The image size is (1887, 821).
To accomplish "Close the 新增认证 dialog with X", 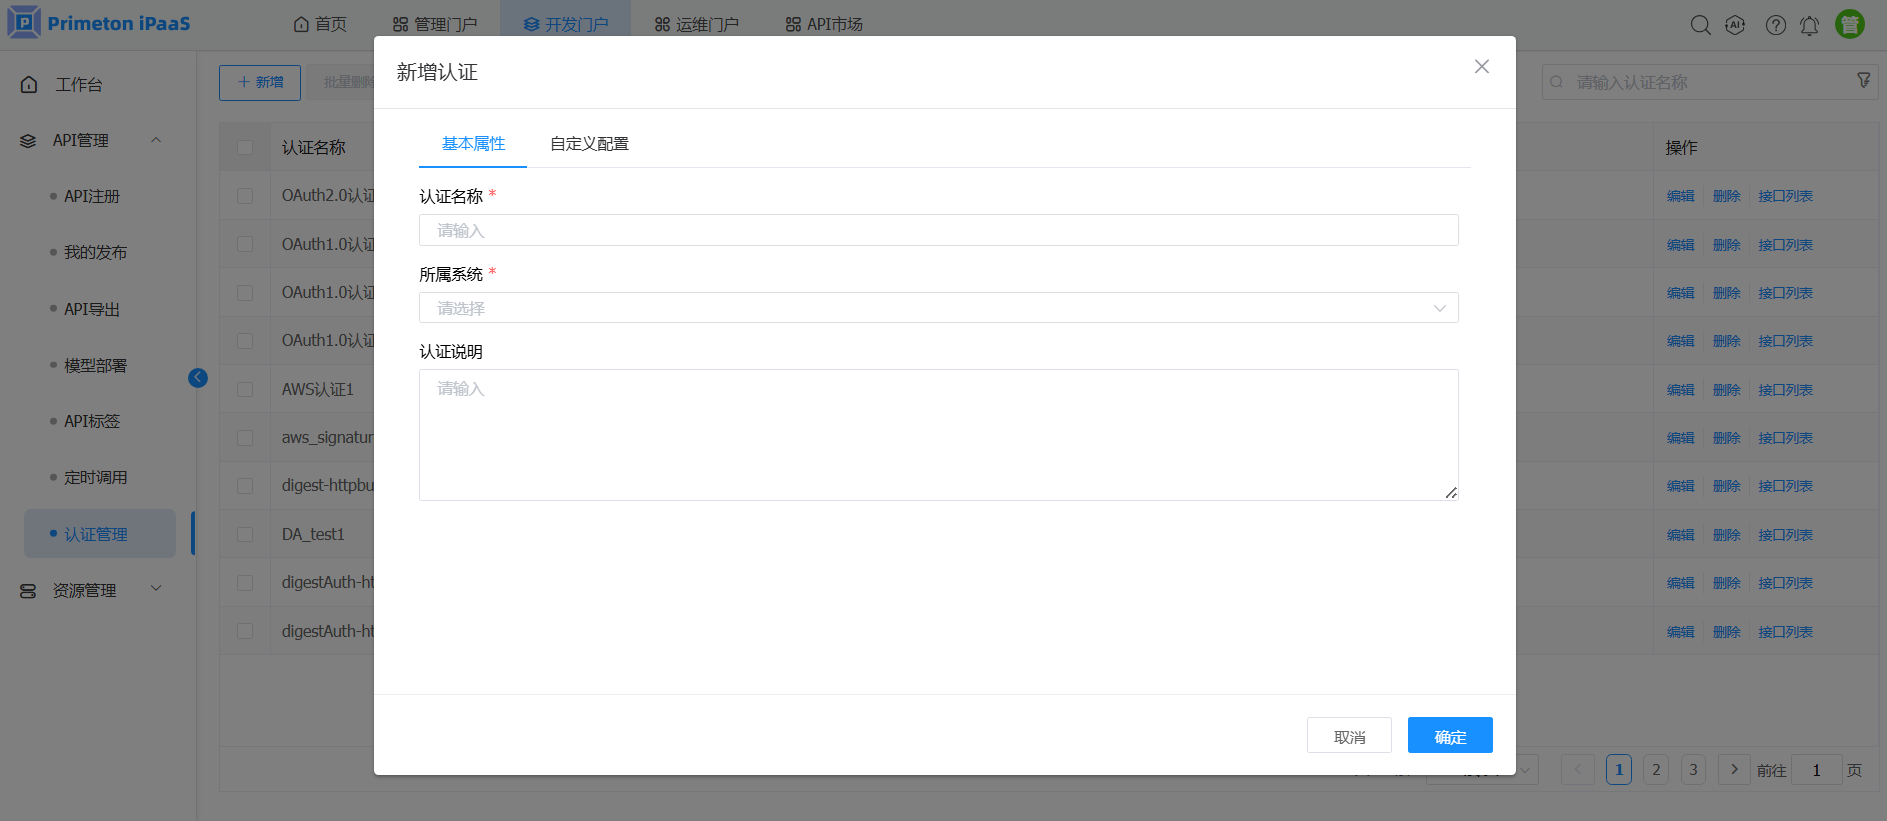I will (1481, 66).
